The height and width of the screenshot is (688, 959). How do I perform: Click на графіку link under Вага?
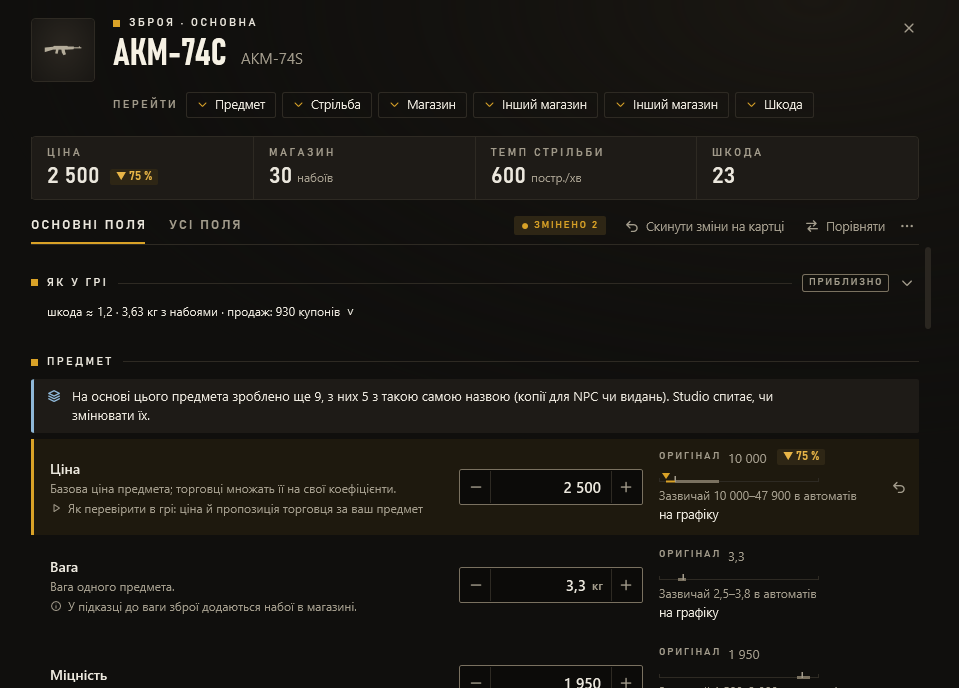689,613
